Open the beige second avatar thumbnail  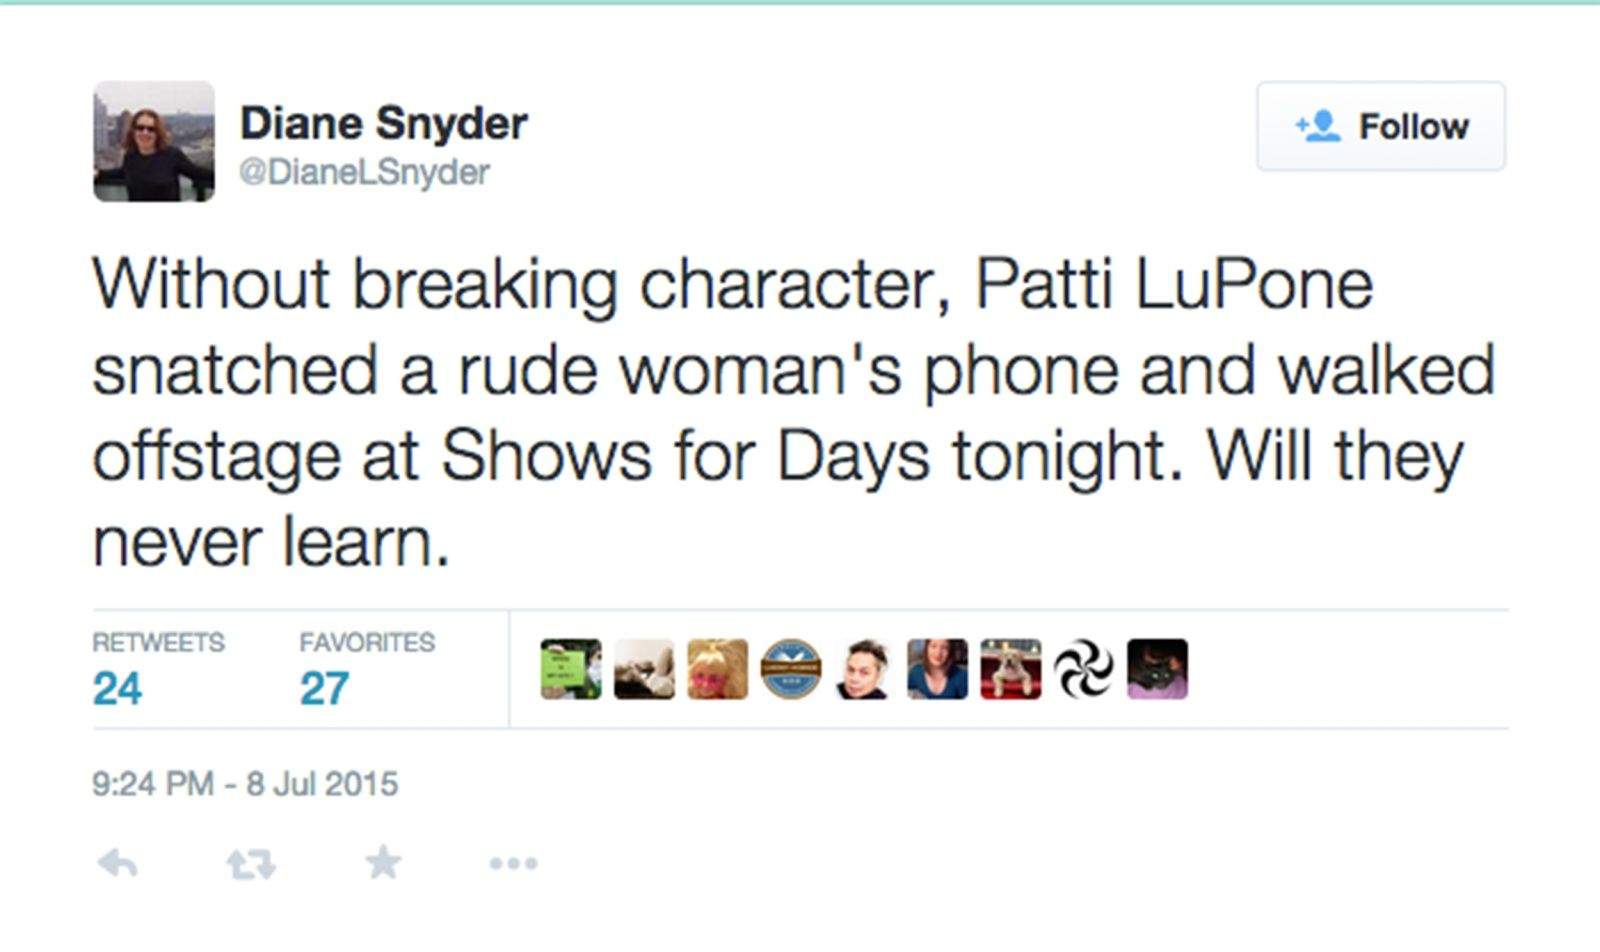(644, 669)
